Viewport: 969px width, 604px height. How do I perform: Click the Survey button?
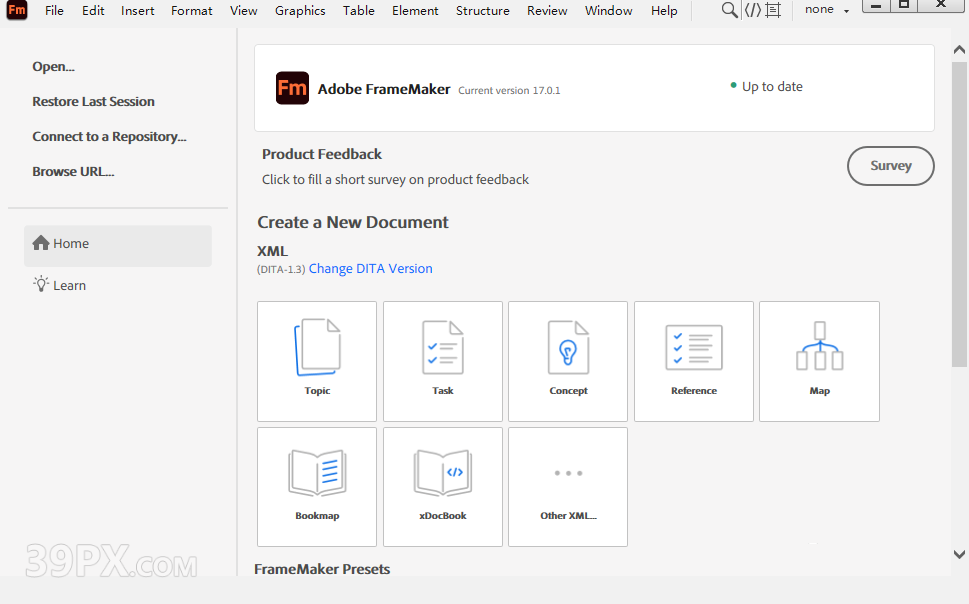(x=891, y=166)
